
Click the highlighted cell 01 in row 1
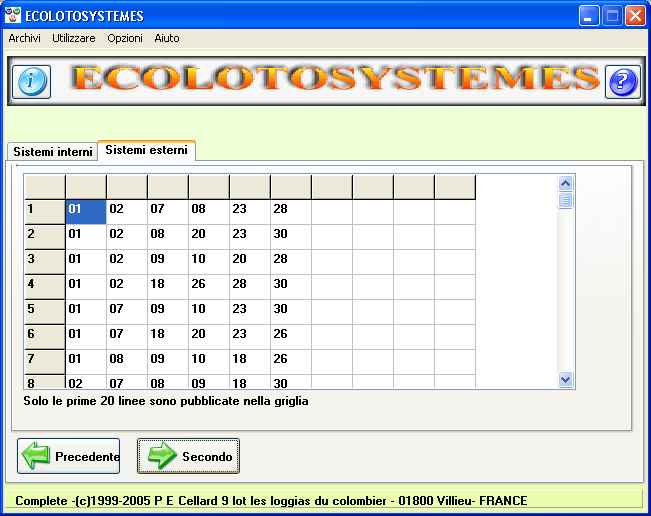tap(86, 209)
